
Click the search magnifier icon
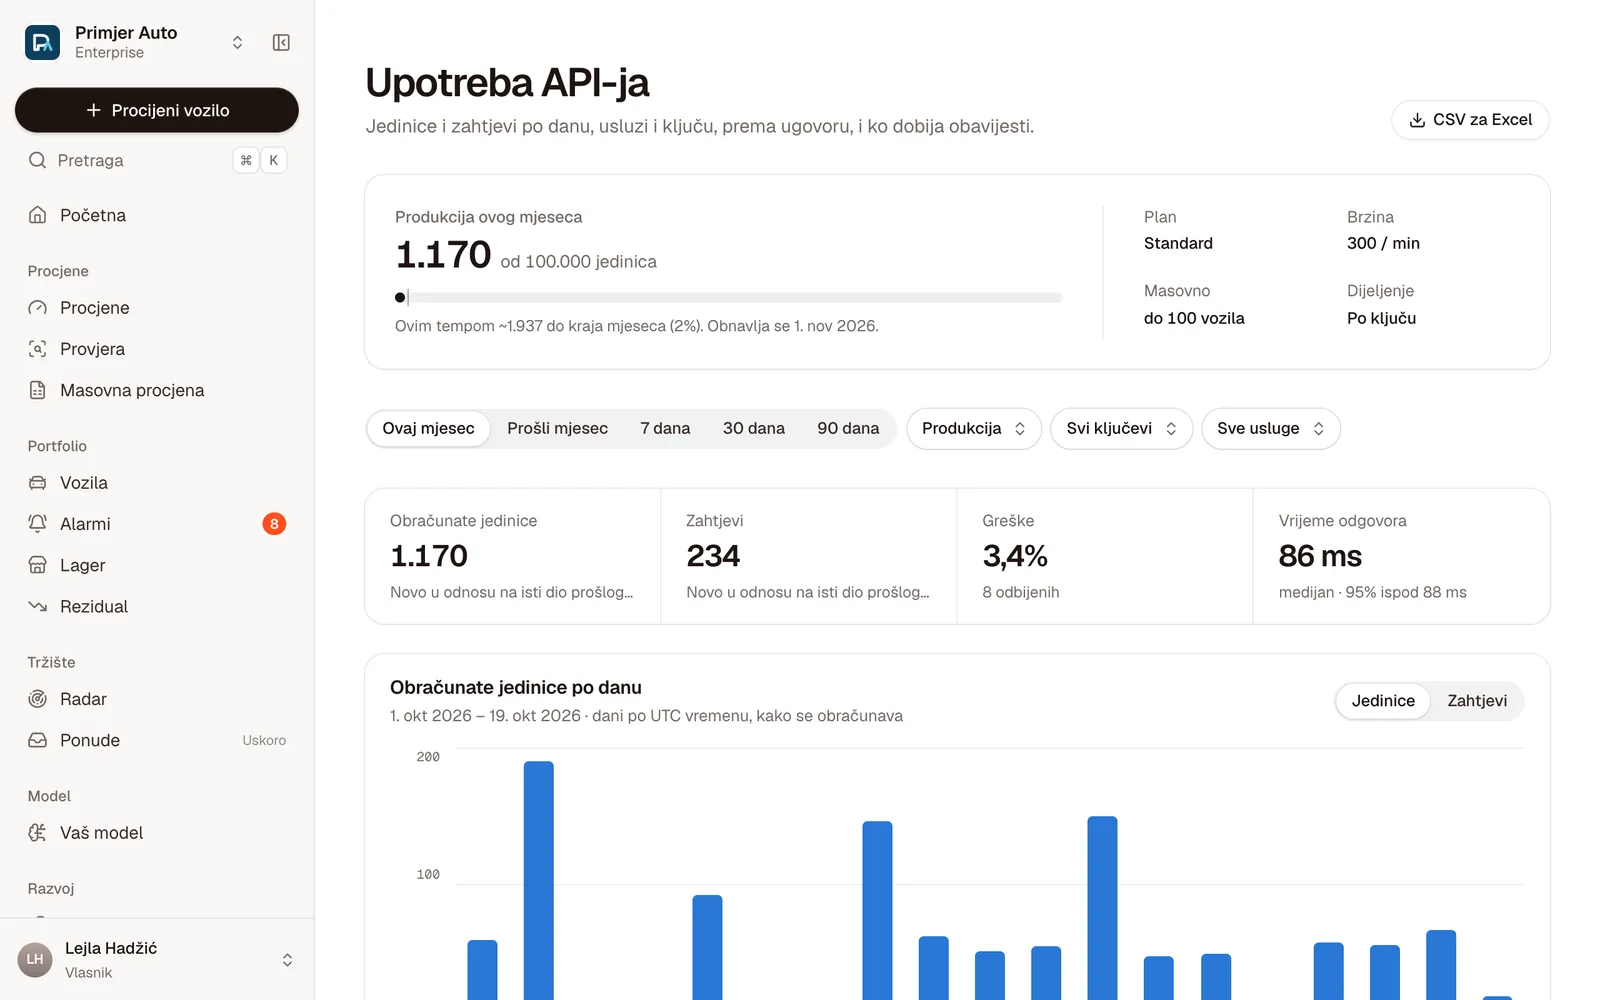coord(38,160)
